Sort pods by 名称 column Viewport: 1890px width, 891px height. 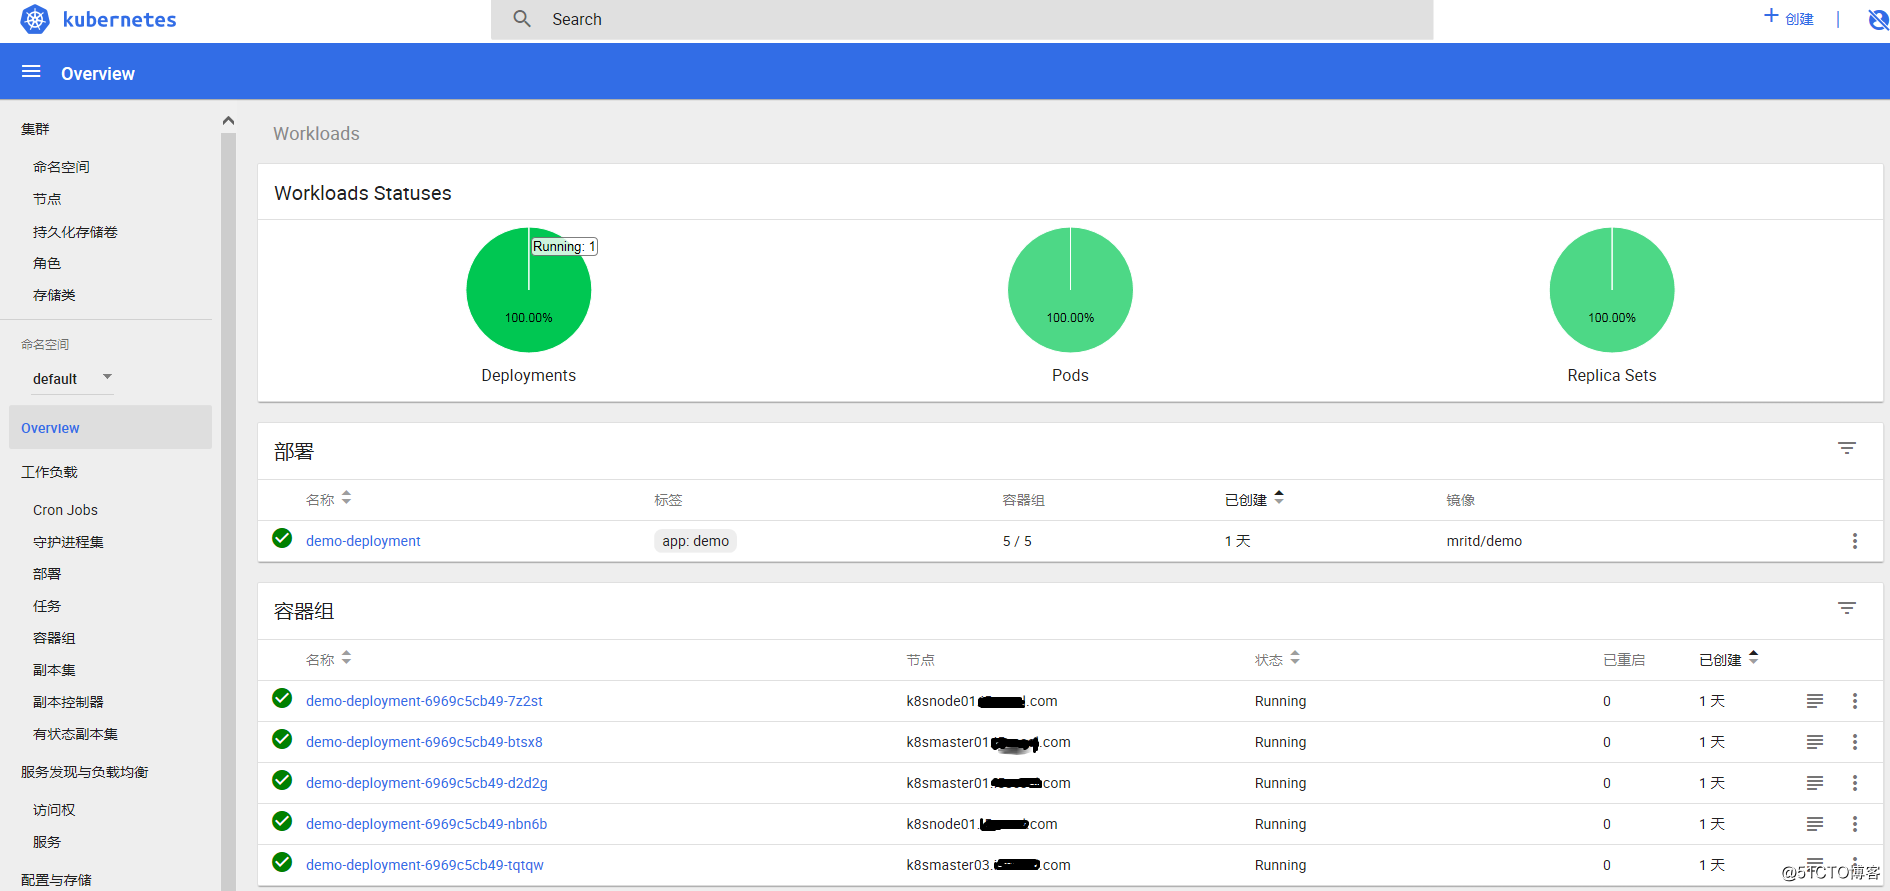329,659
